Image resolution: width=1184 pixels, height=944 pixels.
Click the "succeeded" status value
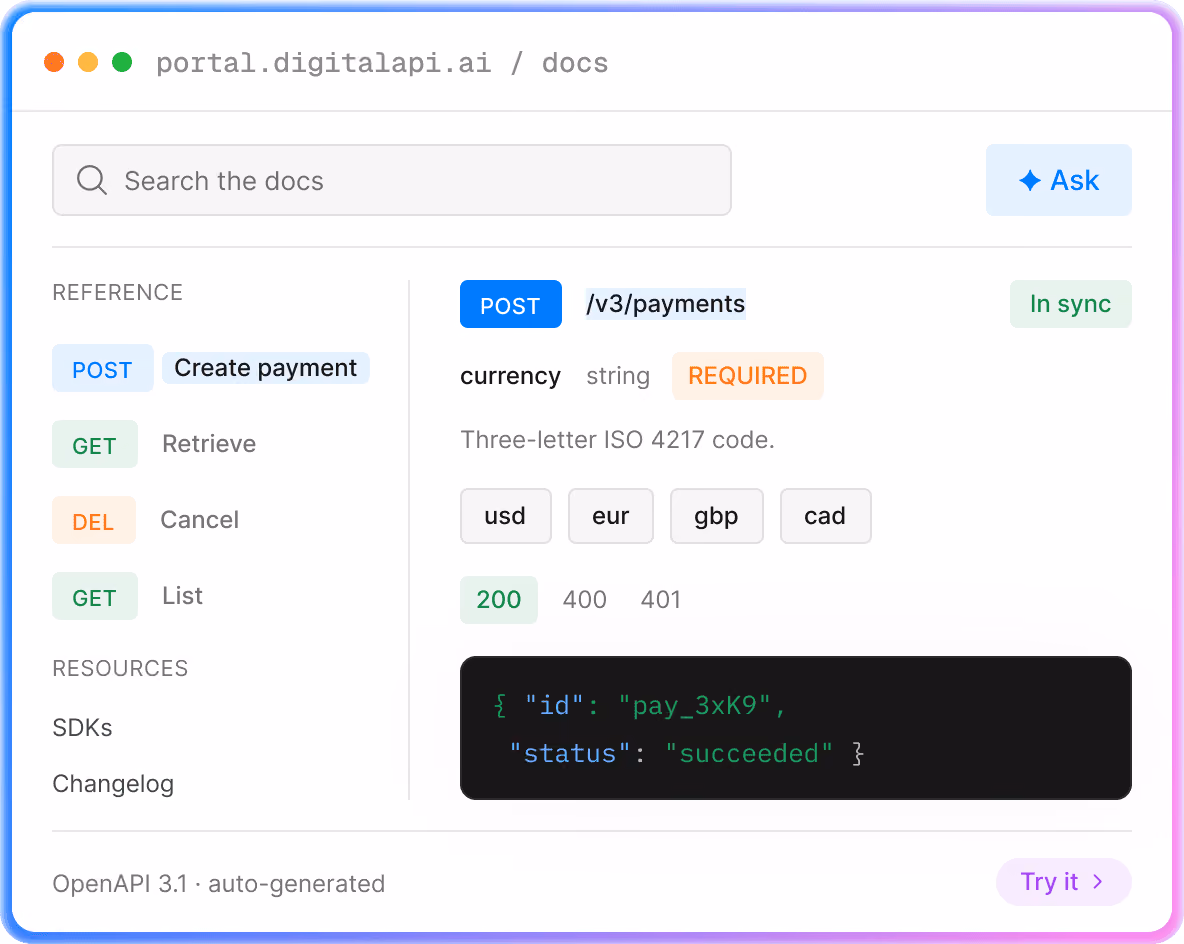pyautogui.click(x=748, y=754)
